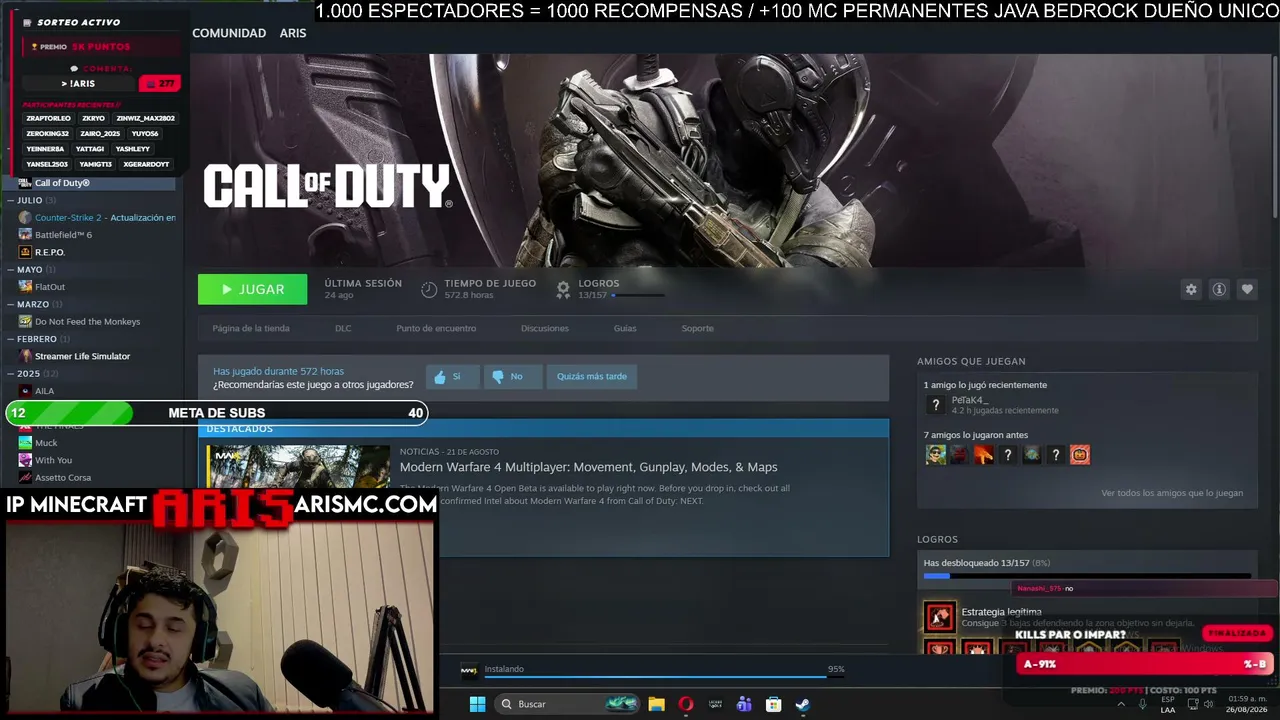Open the game info icon

[1219, 289]
